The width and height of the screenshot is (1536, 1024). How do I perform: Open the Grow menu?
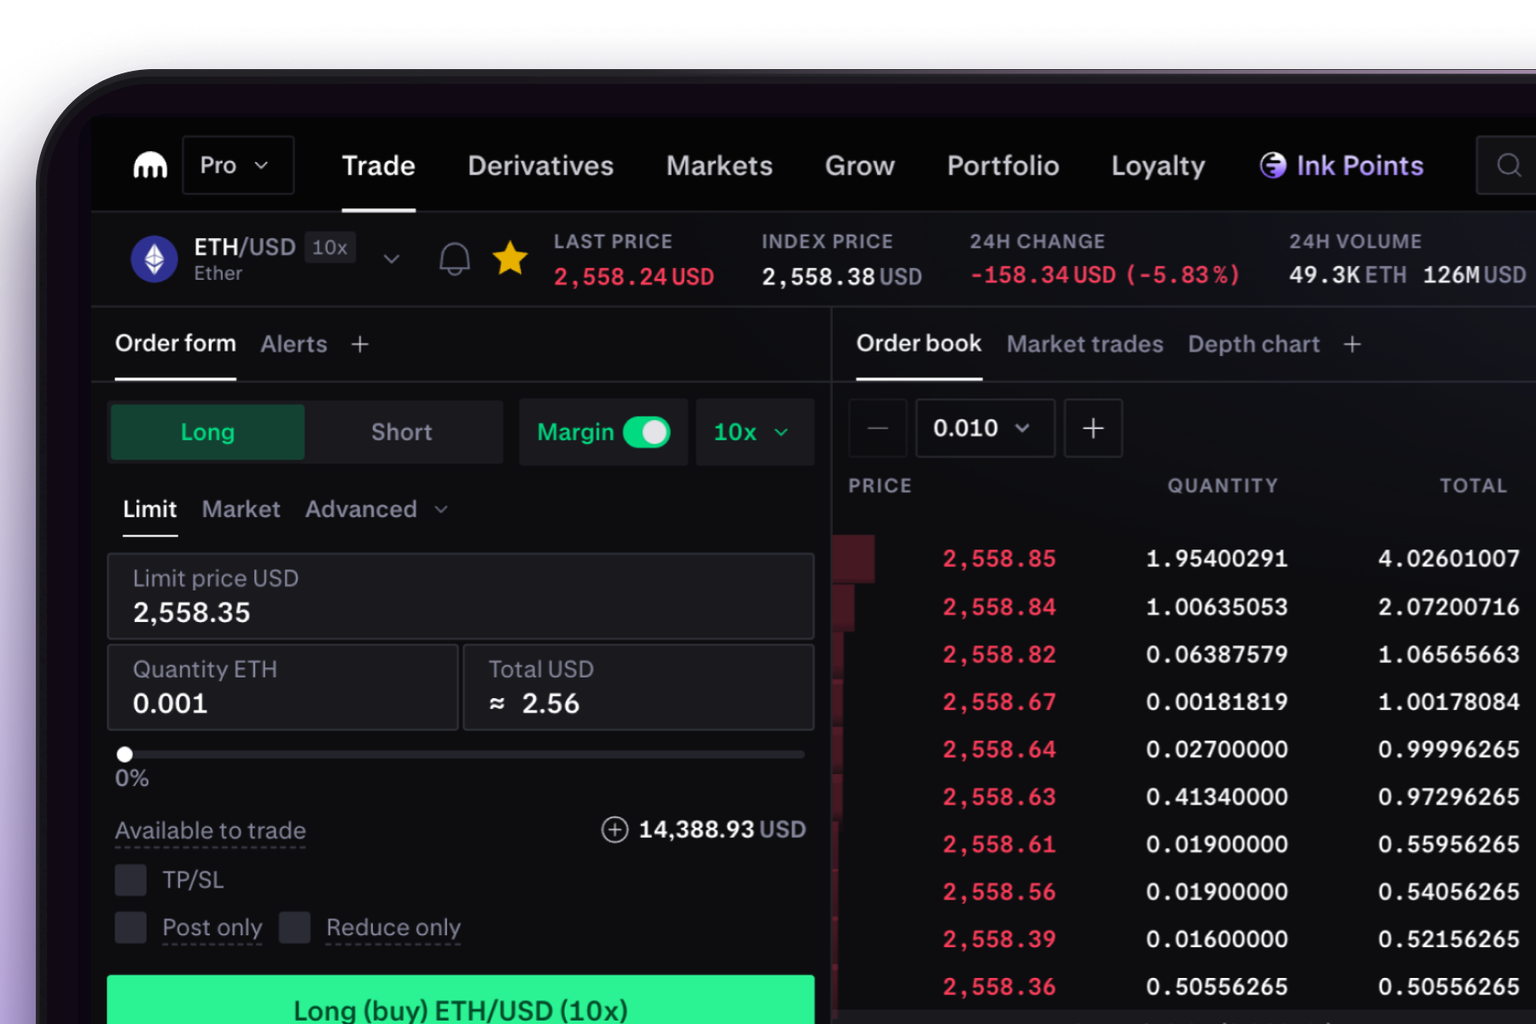860,165
